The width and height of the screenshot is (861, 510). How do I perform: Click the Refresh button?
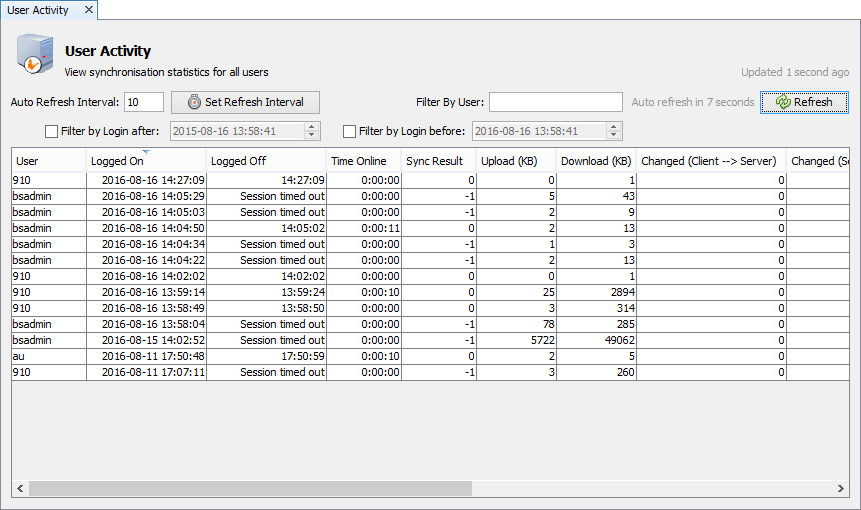coord(804,102)
